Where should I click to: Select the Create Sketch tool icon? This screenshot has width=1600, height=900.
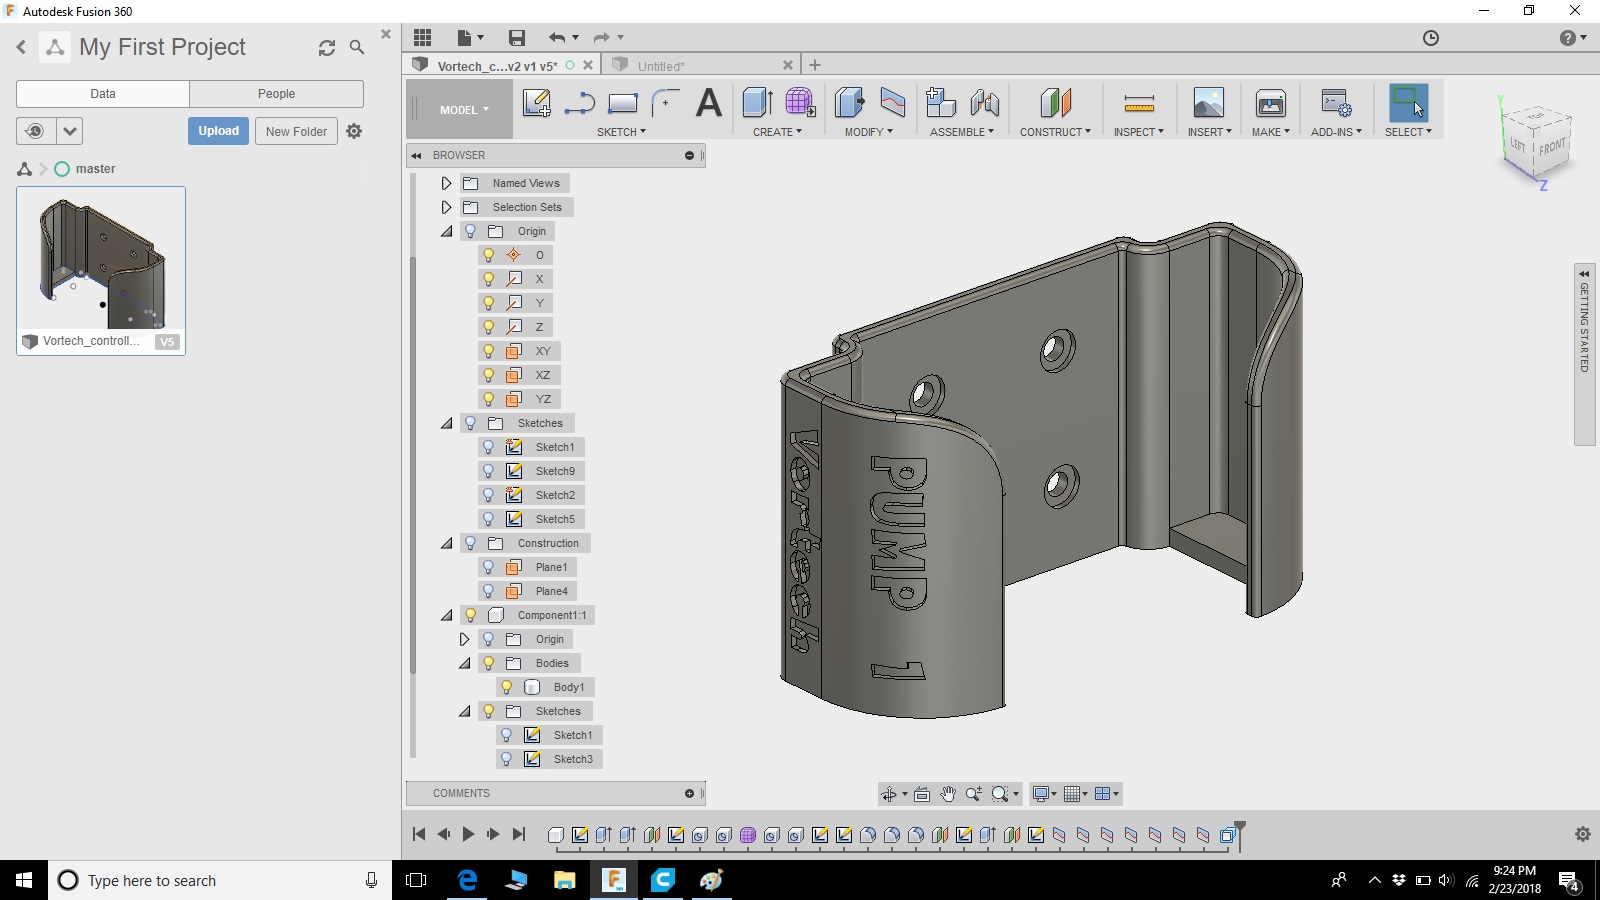point(537,103)
